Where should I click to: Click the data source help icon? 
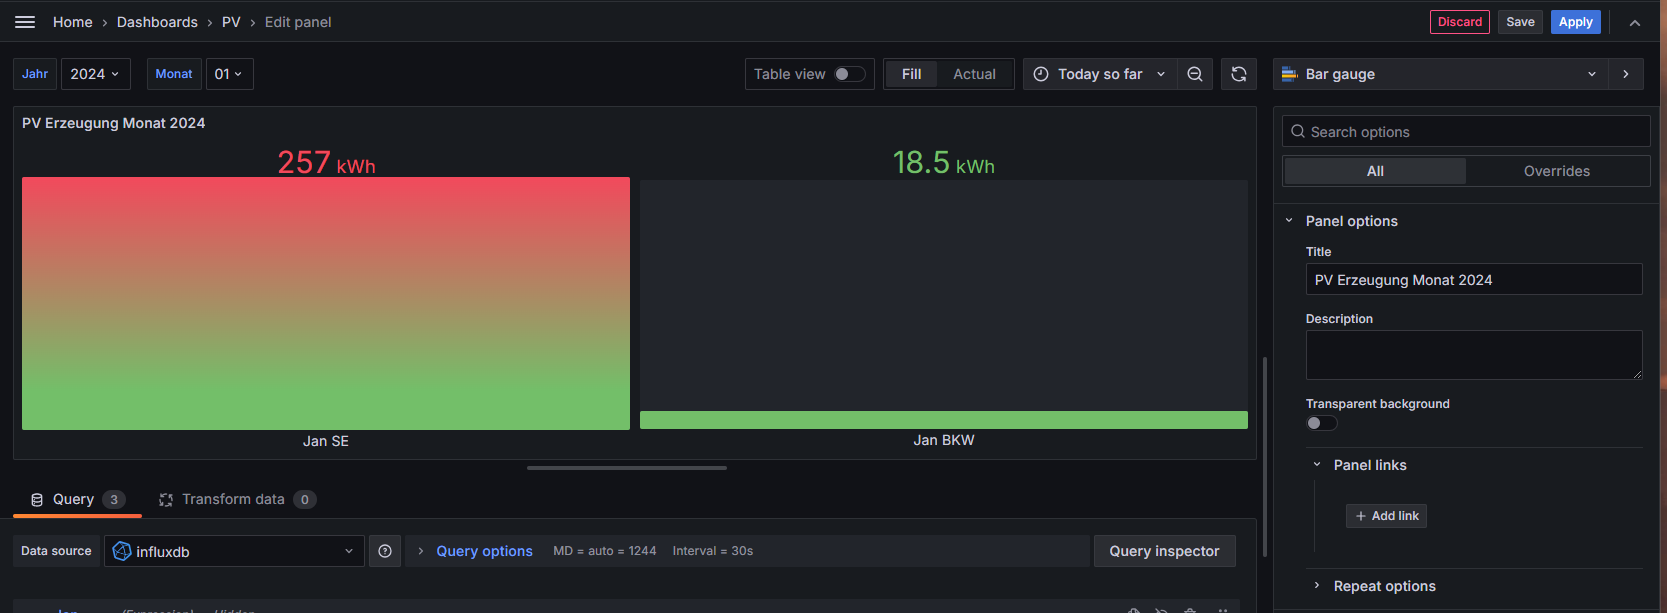pyautogui.click(x=385, y=551)
